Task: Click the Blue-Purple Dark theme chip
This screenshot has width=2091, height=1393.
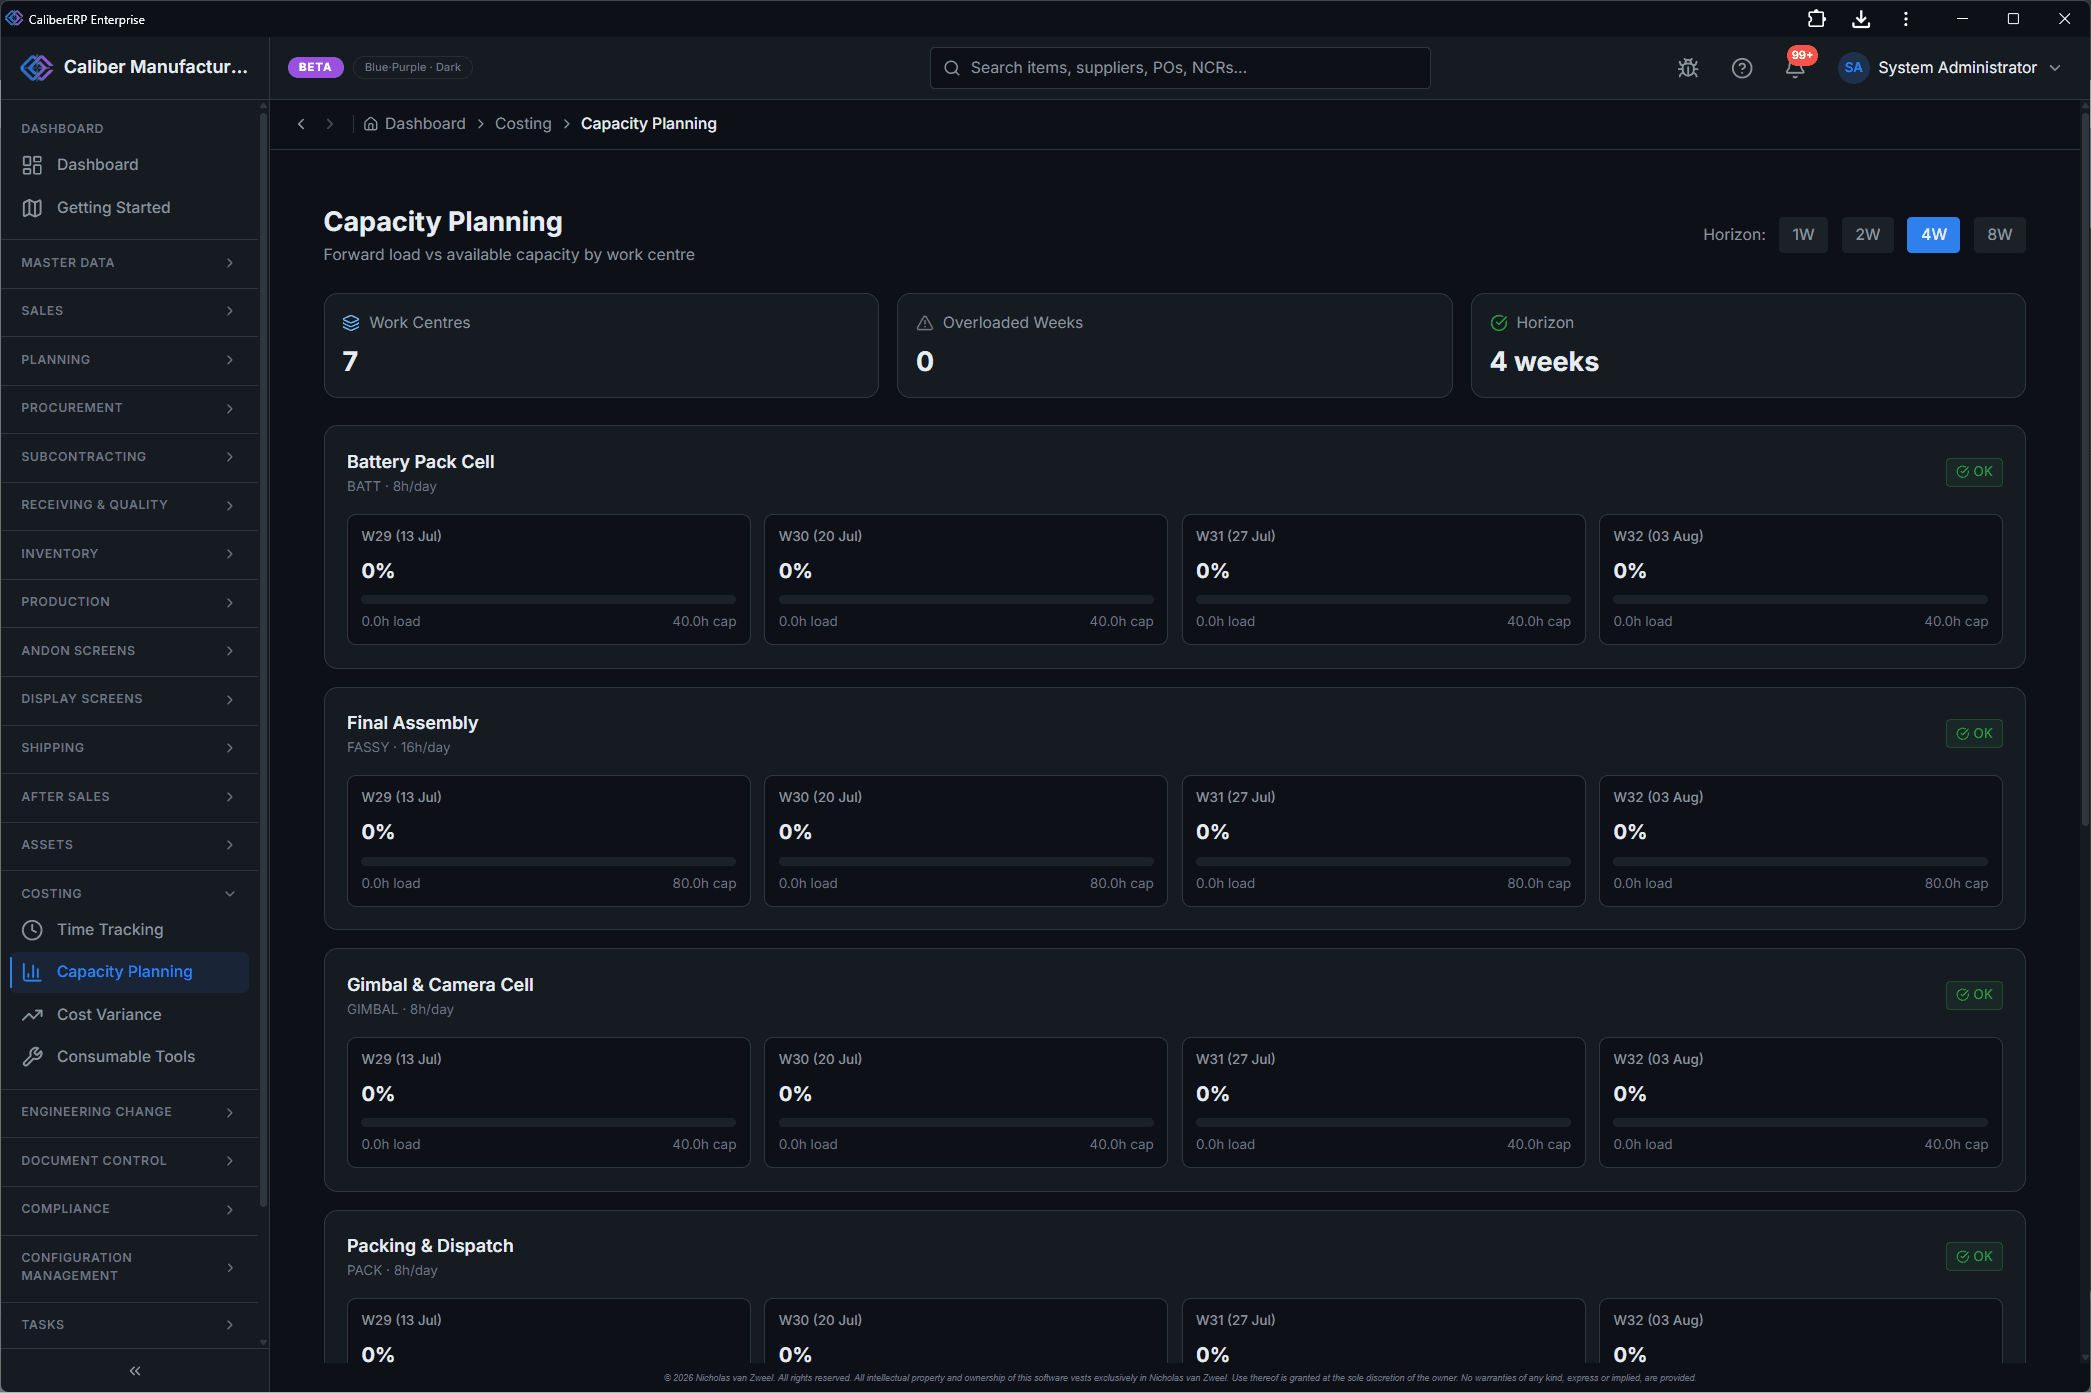Action: [412, 67]
